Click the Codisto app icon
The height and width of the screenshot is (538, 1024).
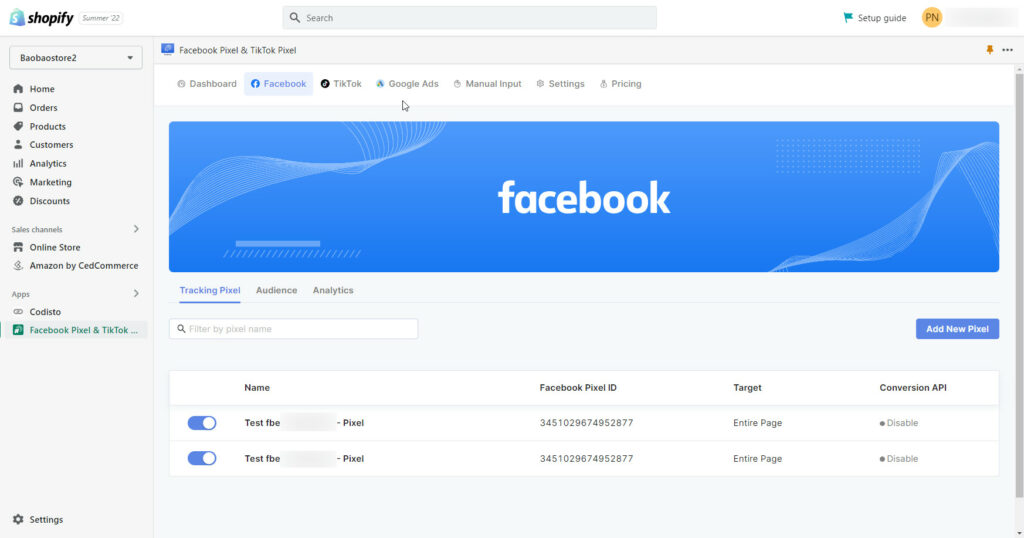click(18, 312)
